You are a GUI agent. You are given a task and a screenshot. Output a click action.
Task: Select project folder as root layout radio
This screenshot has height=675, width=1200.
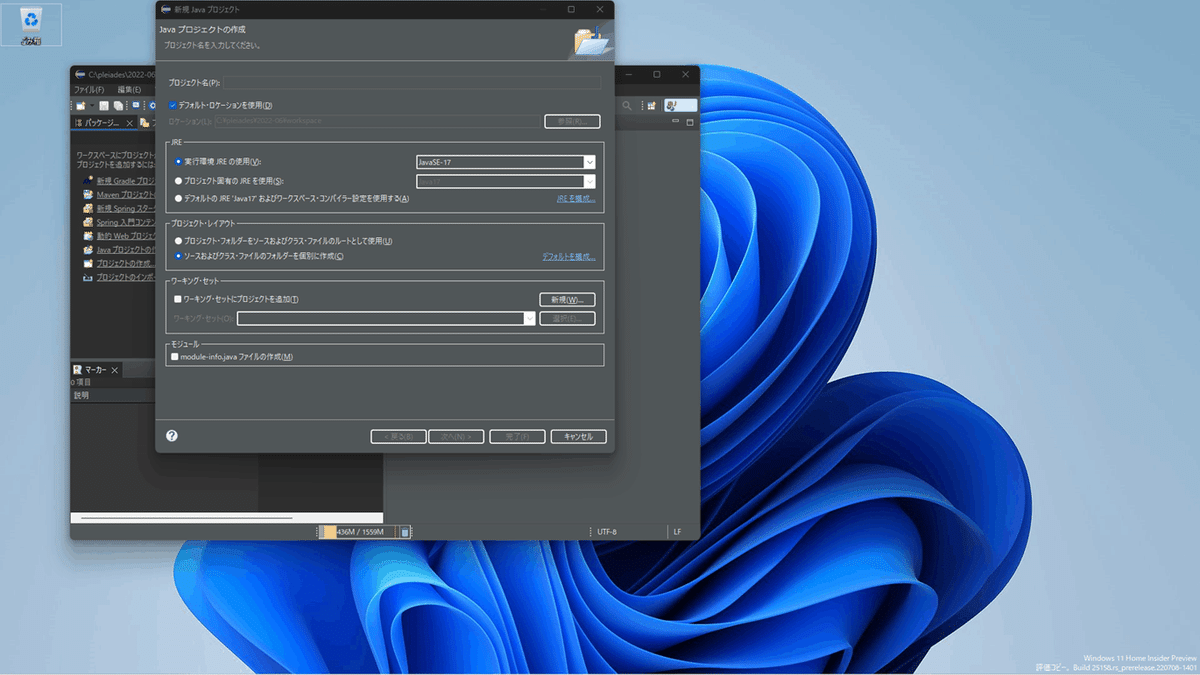tap(178, 241)
